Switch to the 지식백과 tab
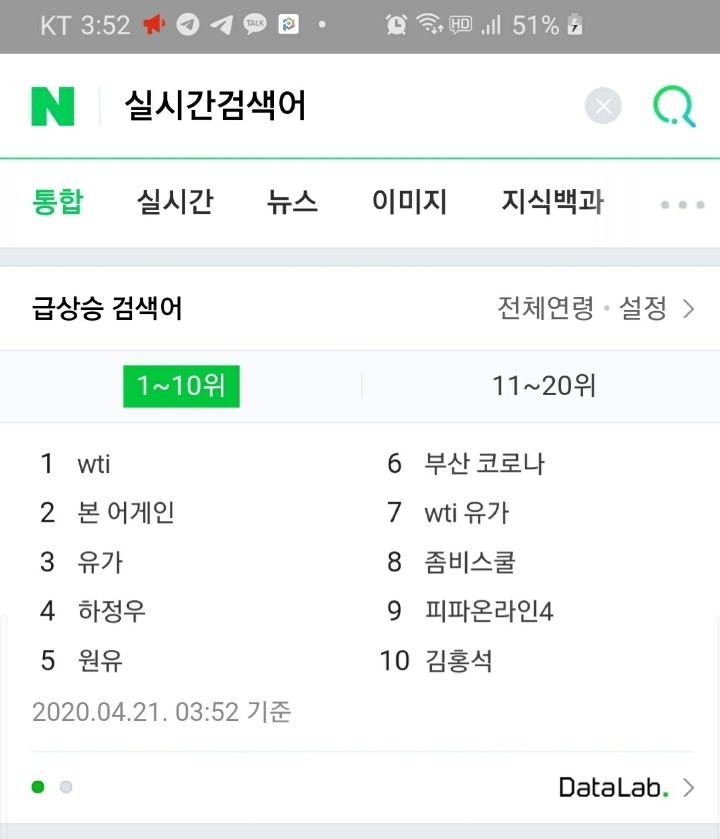 pos(553,202)
